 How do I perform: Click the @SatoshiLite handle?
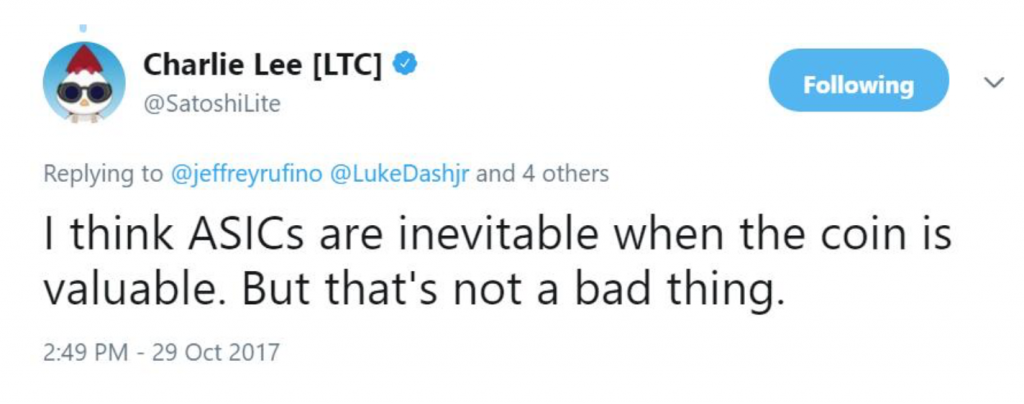pos(212,104)
